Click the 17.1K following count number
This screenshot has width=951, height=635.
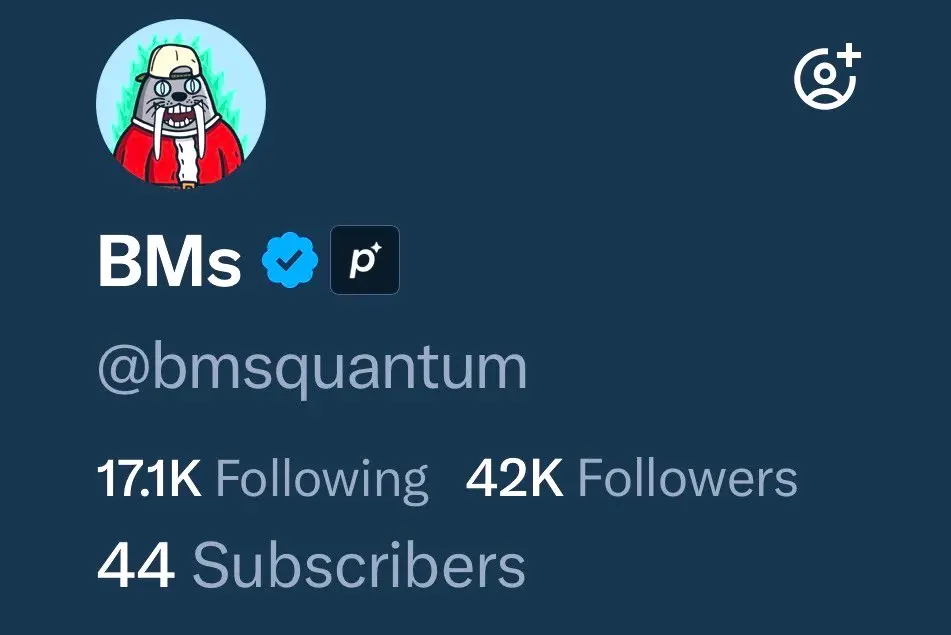point(149,479)
